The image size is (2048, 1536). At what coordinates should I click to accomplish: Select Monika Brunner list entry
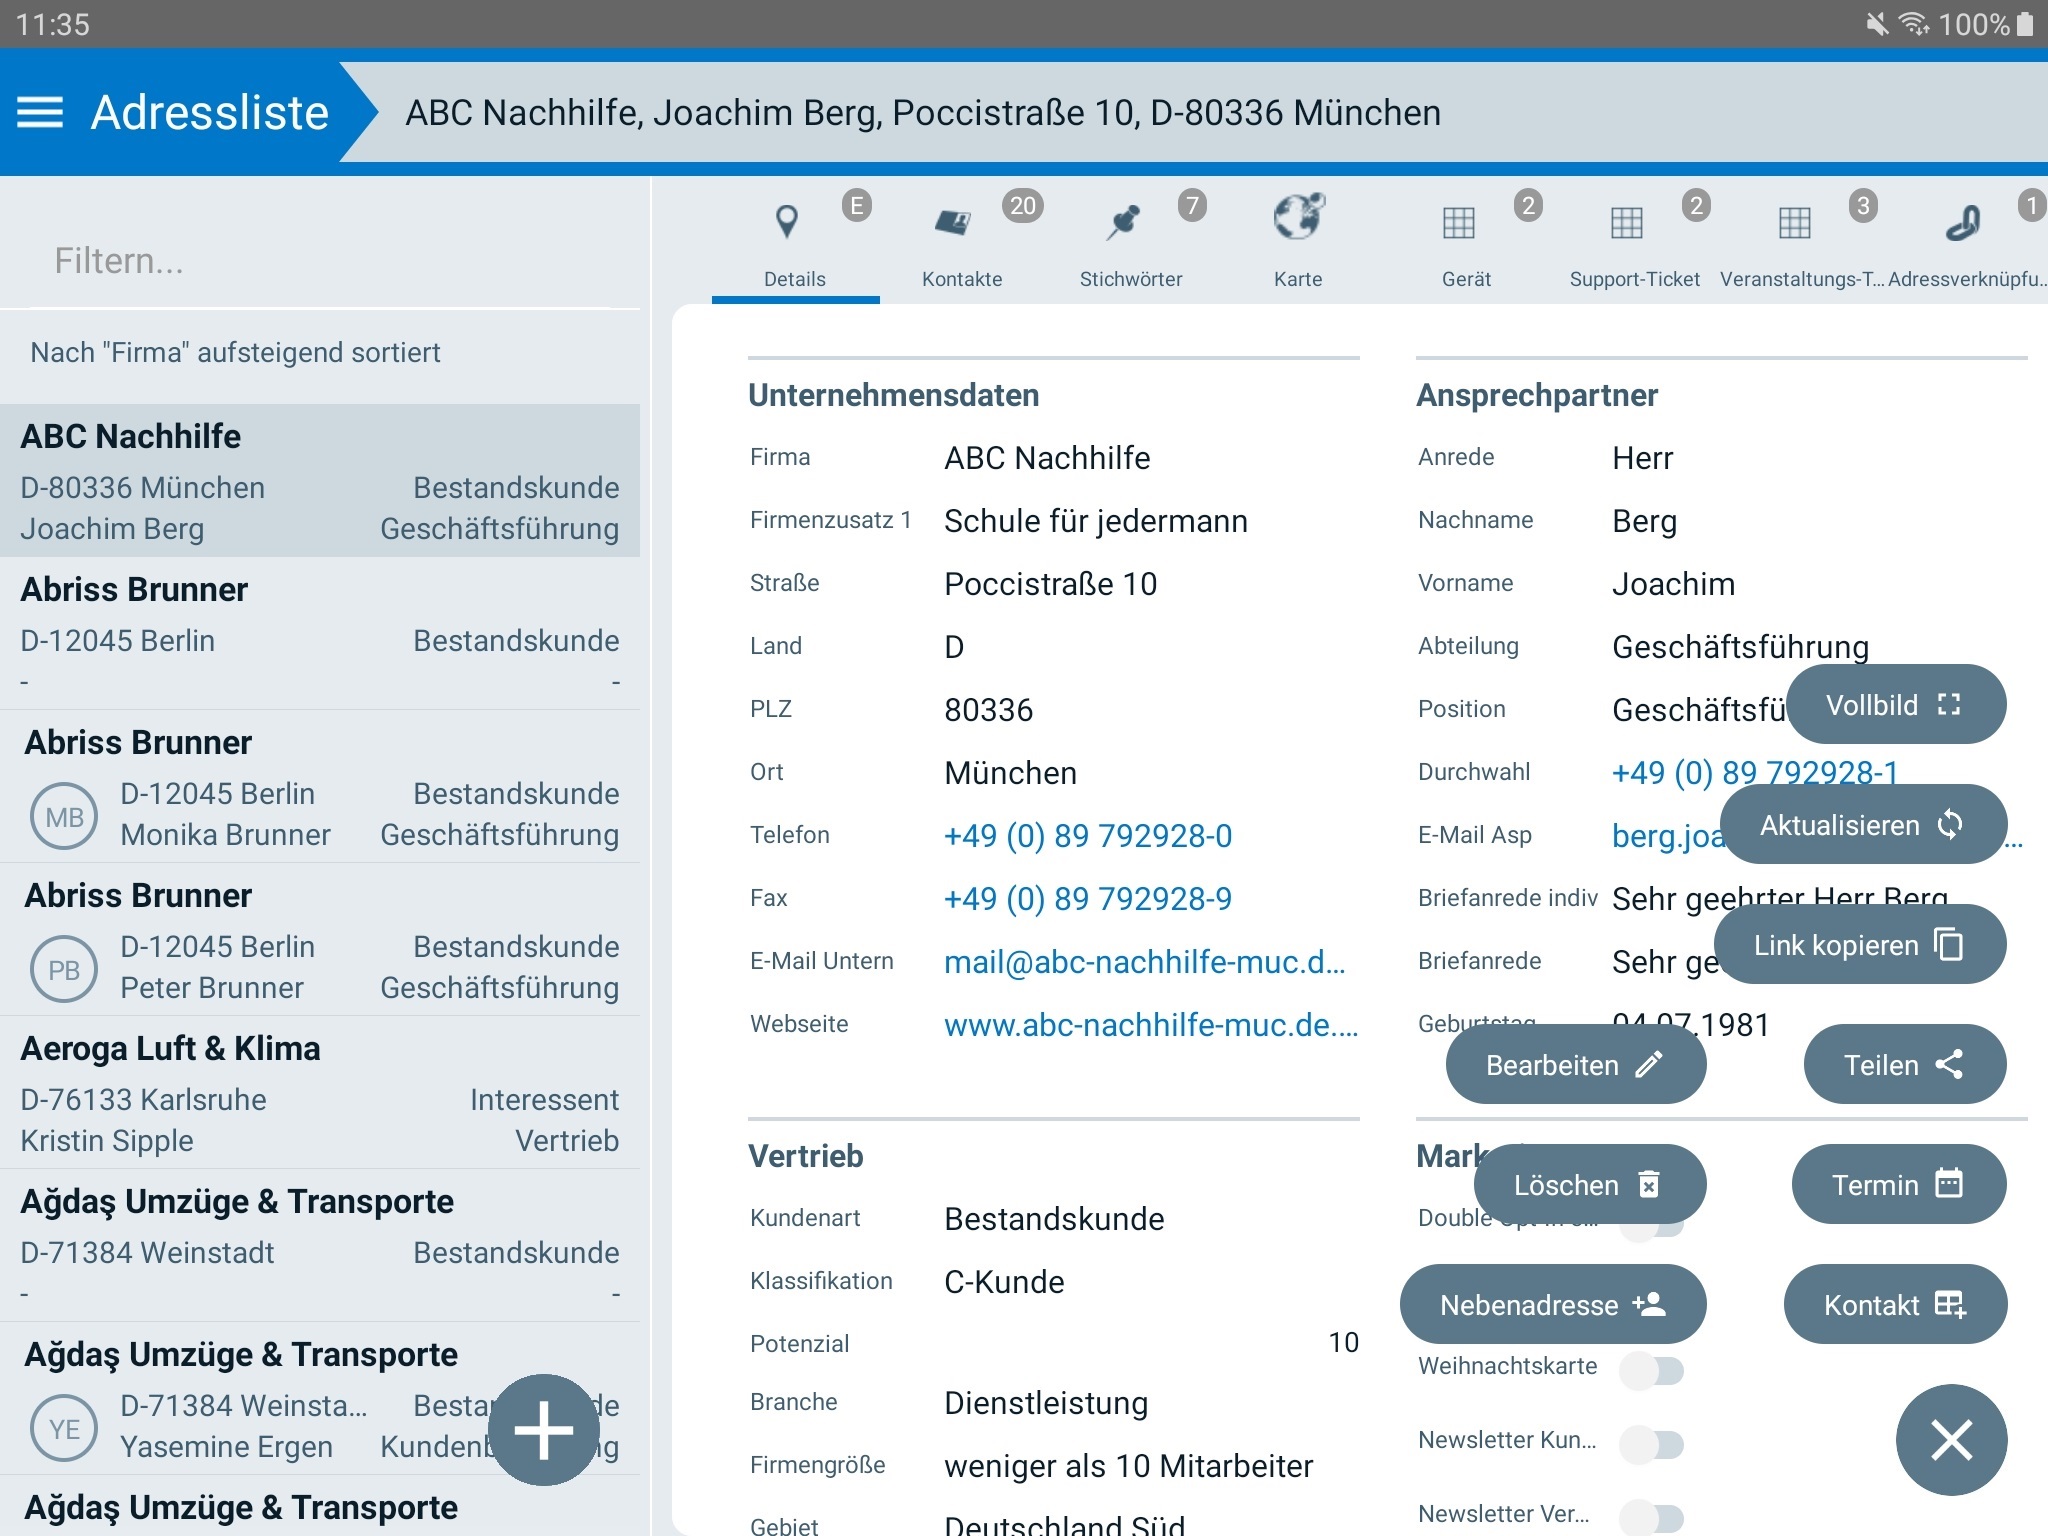[x=320, y=787]
